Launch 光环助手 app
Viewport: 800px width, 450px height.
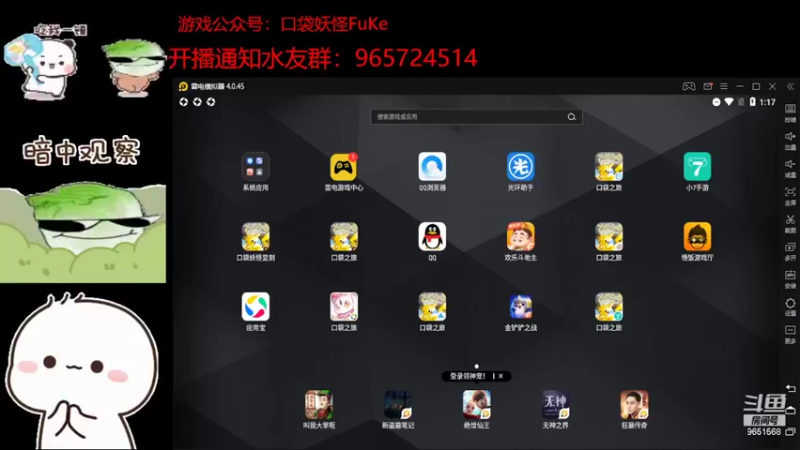[520, 167]
